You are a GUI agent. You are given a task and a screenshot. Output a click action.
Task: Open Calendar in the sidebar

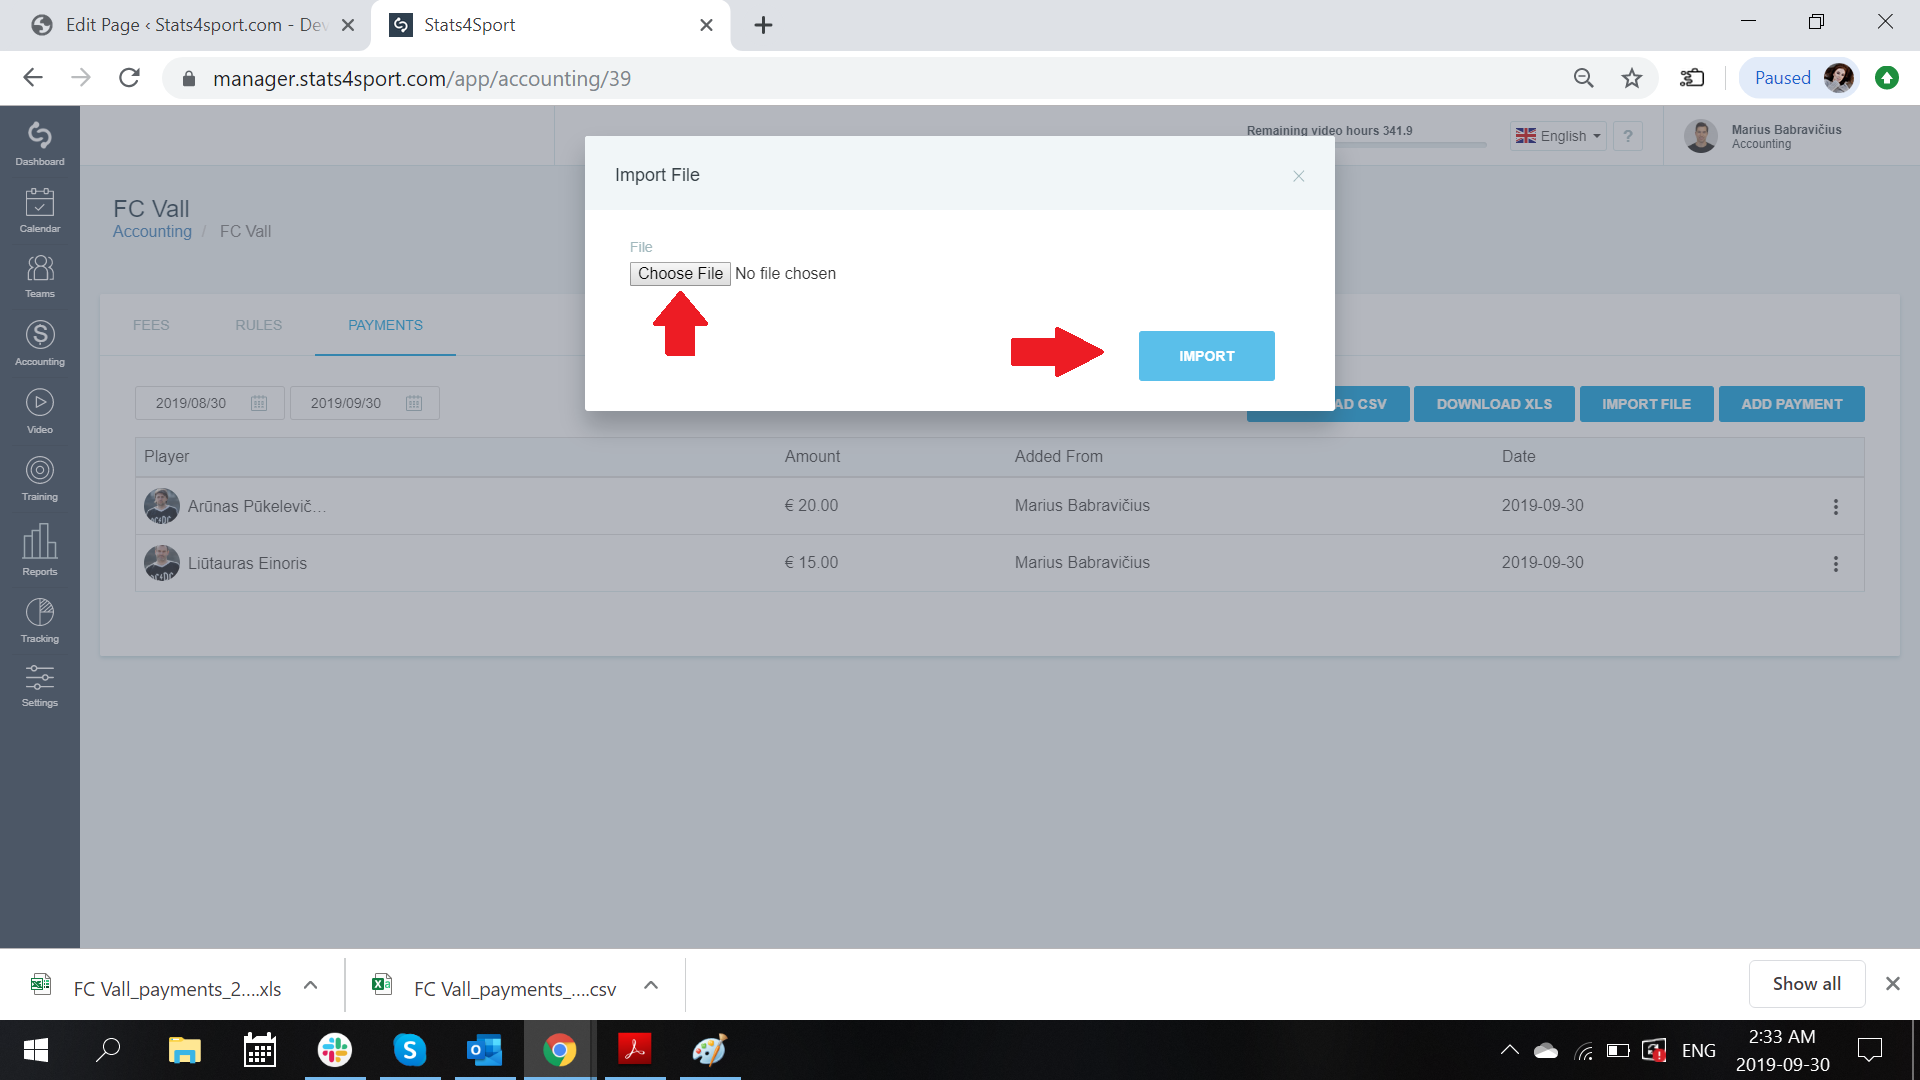coord(40,210)
